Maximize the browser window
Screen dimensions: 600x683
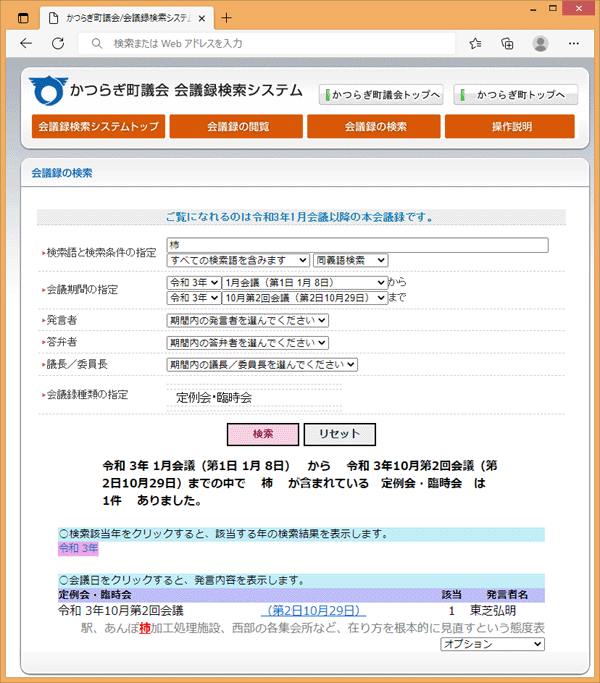(x=553, y=8)
